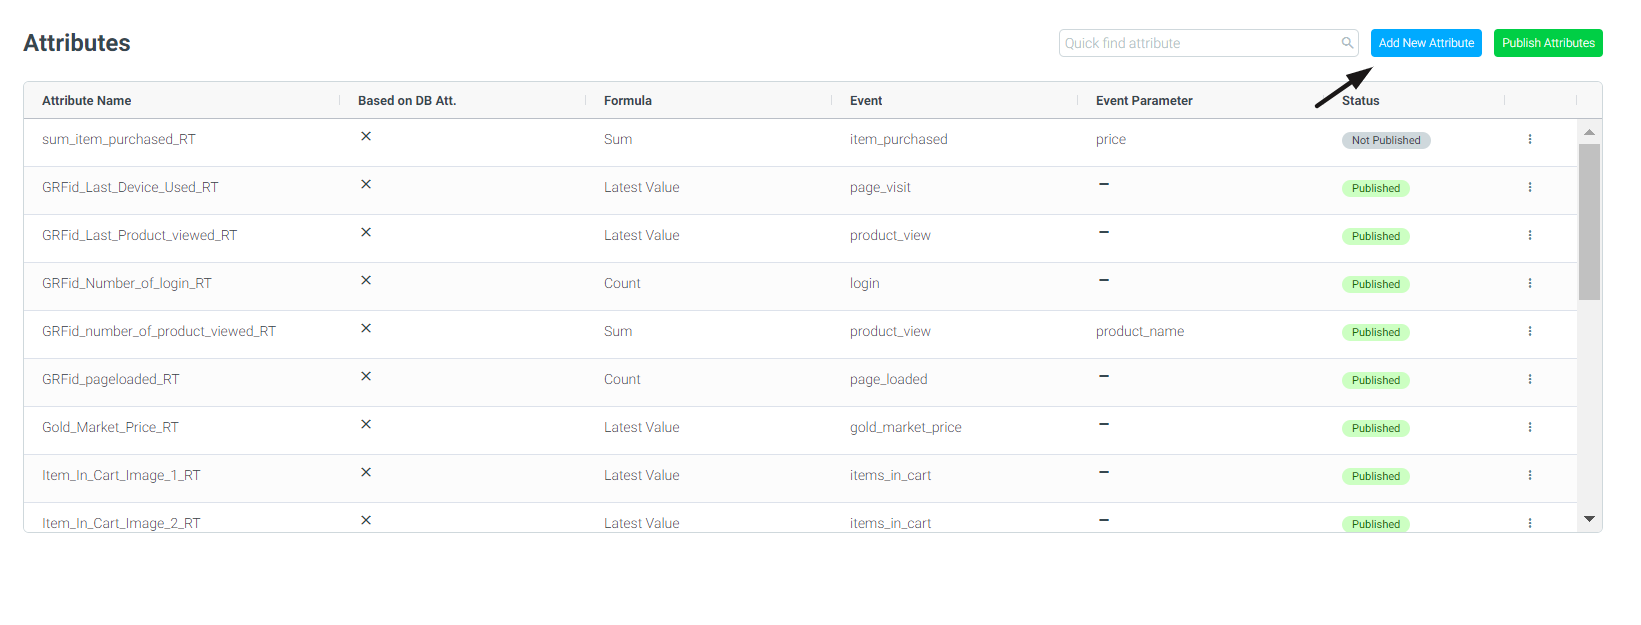This screenshot has width=1641, height=625.
Task: Click the X mark in the GRFid_Last_Product_viewed_RT row
Action: click(366, 232)
